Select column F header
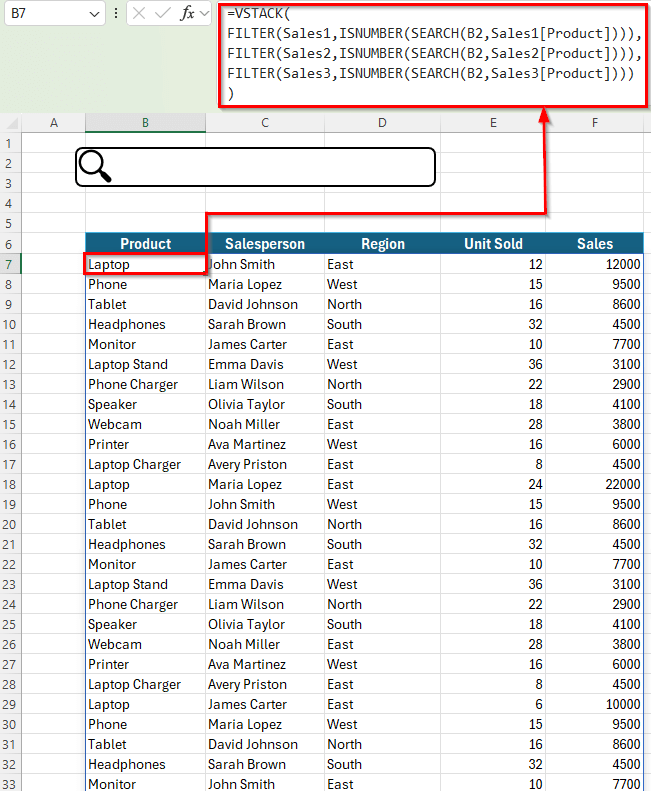This screenshot has width=651, height=791. point(594,123)
